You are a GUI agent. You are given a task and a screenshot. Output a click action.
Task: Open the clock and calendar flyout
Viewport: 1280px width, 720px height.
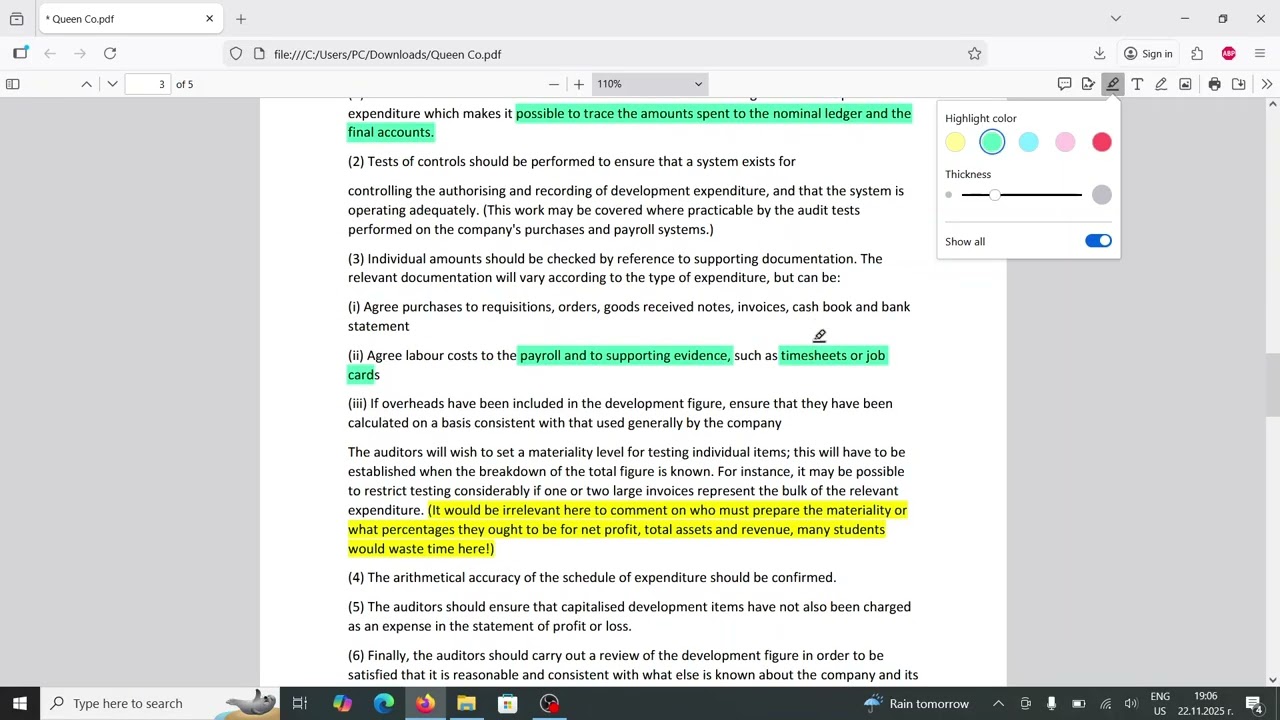coord(1205,703)
